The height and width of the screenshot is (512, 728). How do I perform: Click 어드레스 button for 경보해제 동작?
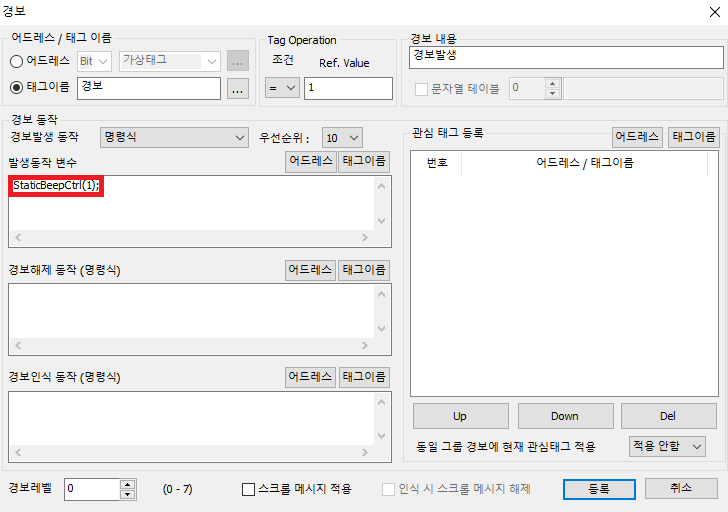[310, 270]
